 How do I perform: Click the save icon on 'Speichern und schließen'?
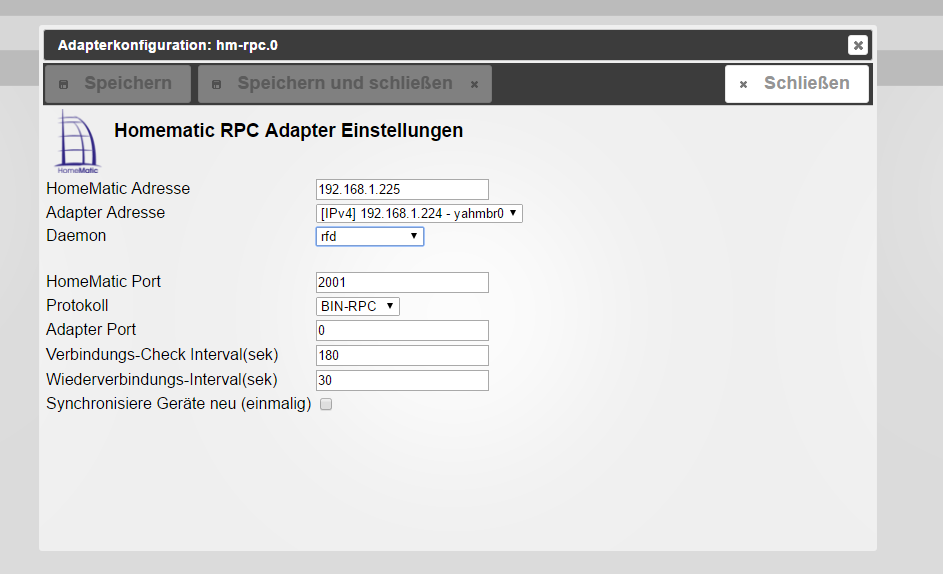pos(216,84)
